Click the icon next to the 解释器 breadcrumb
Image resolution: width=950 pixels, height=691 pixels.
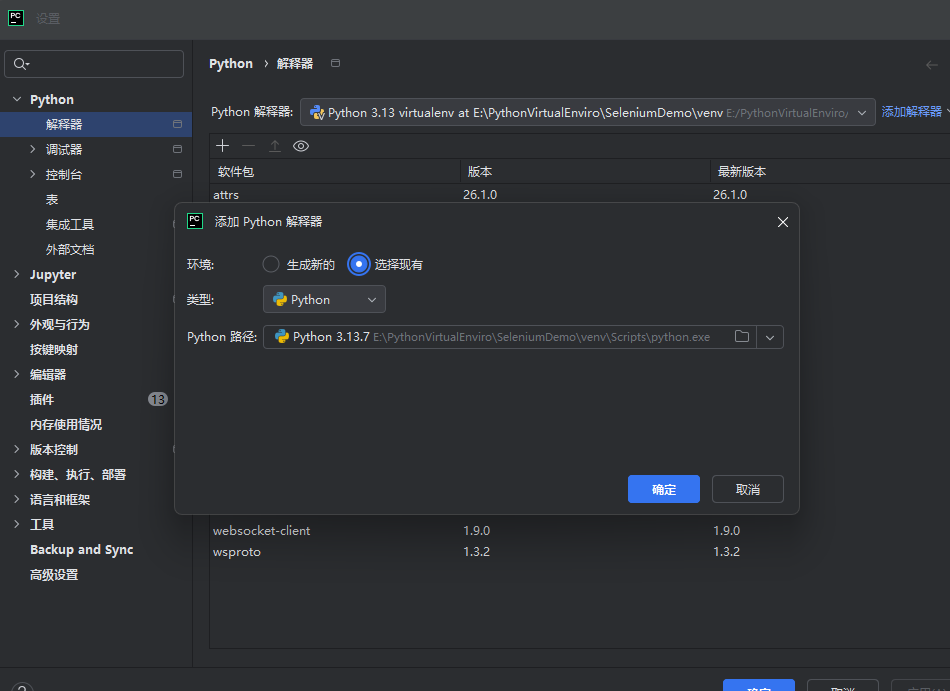335,63
